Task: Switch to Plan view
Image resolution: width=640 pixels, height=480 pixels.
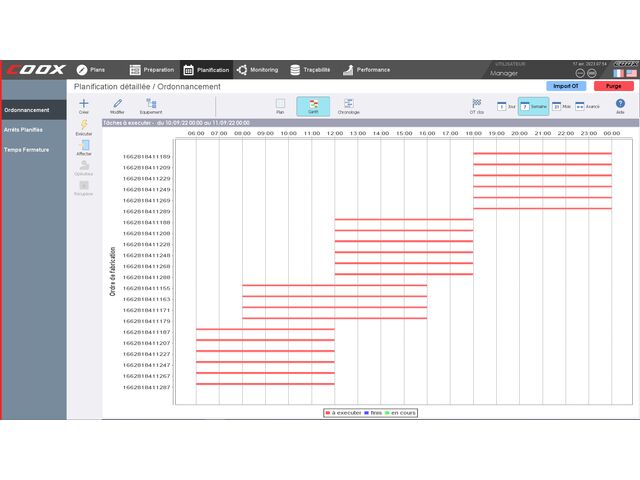Action: [280, 104]
